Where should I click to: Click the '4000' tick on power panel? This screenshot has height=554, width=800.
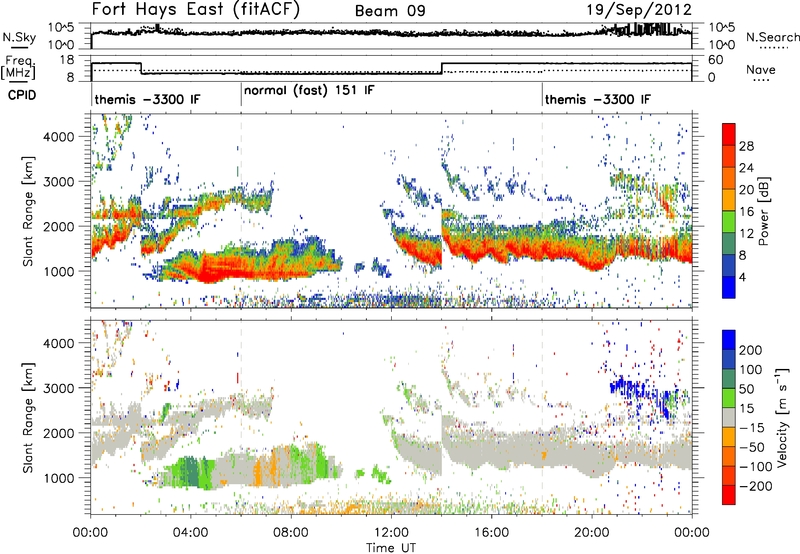58,137
